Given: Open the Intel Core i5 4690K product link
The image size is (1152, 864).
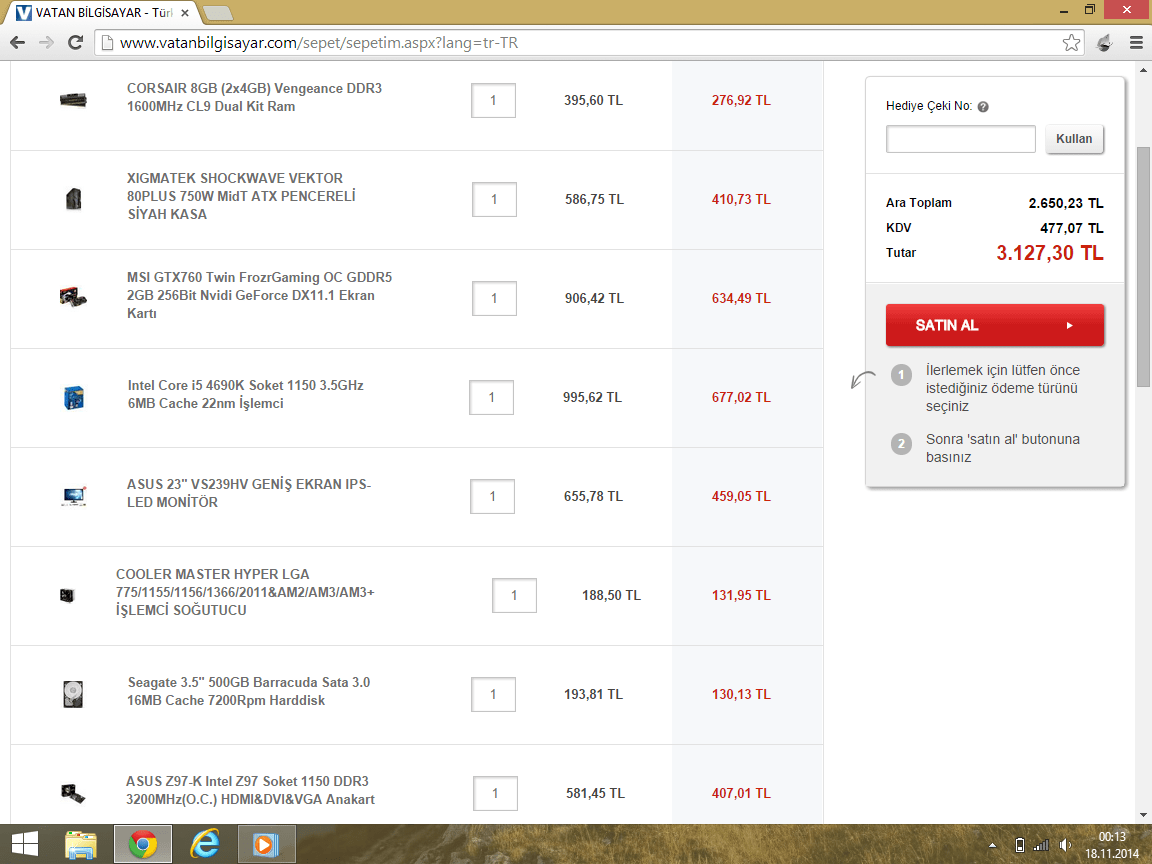Looking at the screenshot, I should (x=245, y=395).
